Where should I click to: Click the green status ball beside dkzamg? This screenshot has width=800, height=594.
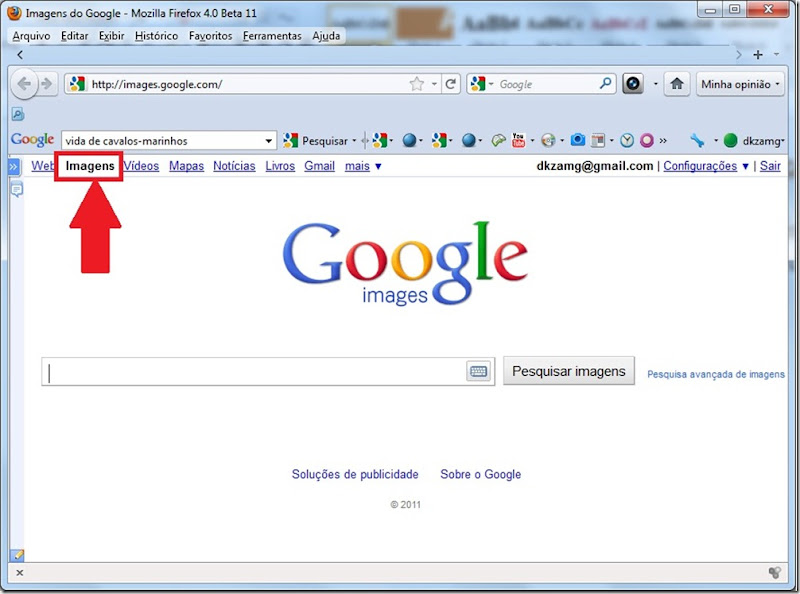[731, 140]
